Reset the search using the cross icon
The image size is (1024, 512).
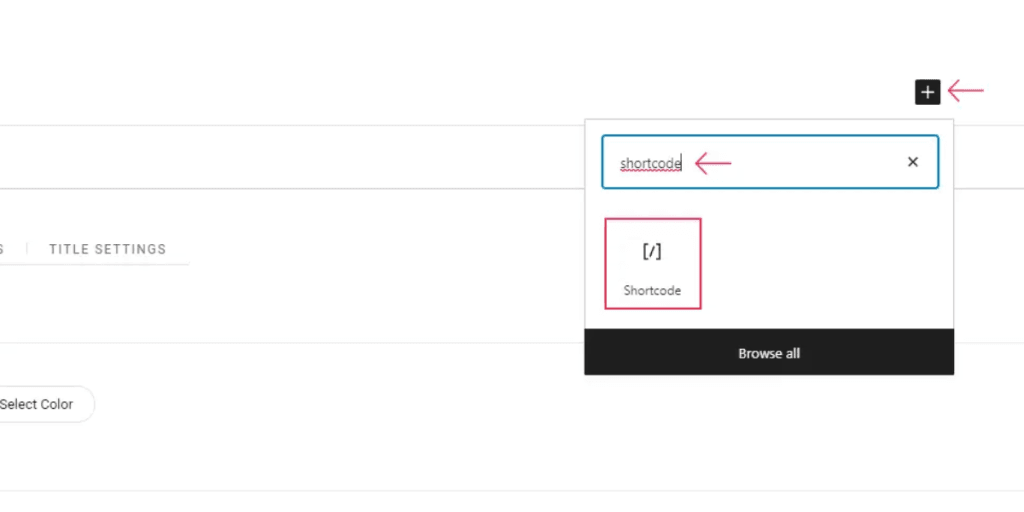tap(912, 162)
